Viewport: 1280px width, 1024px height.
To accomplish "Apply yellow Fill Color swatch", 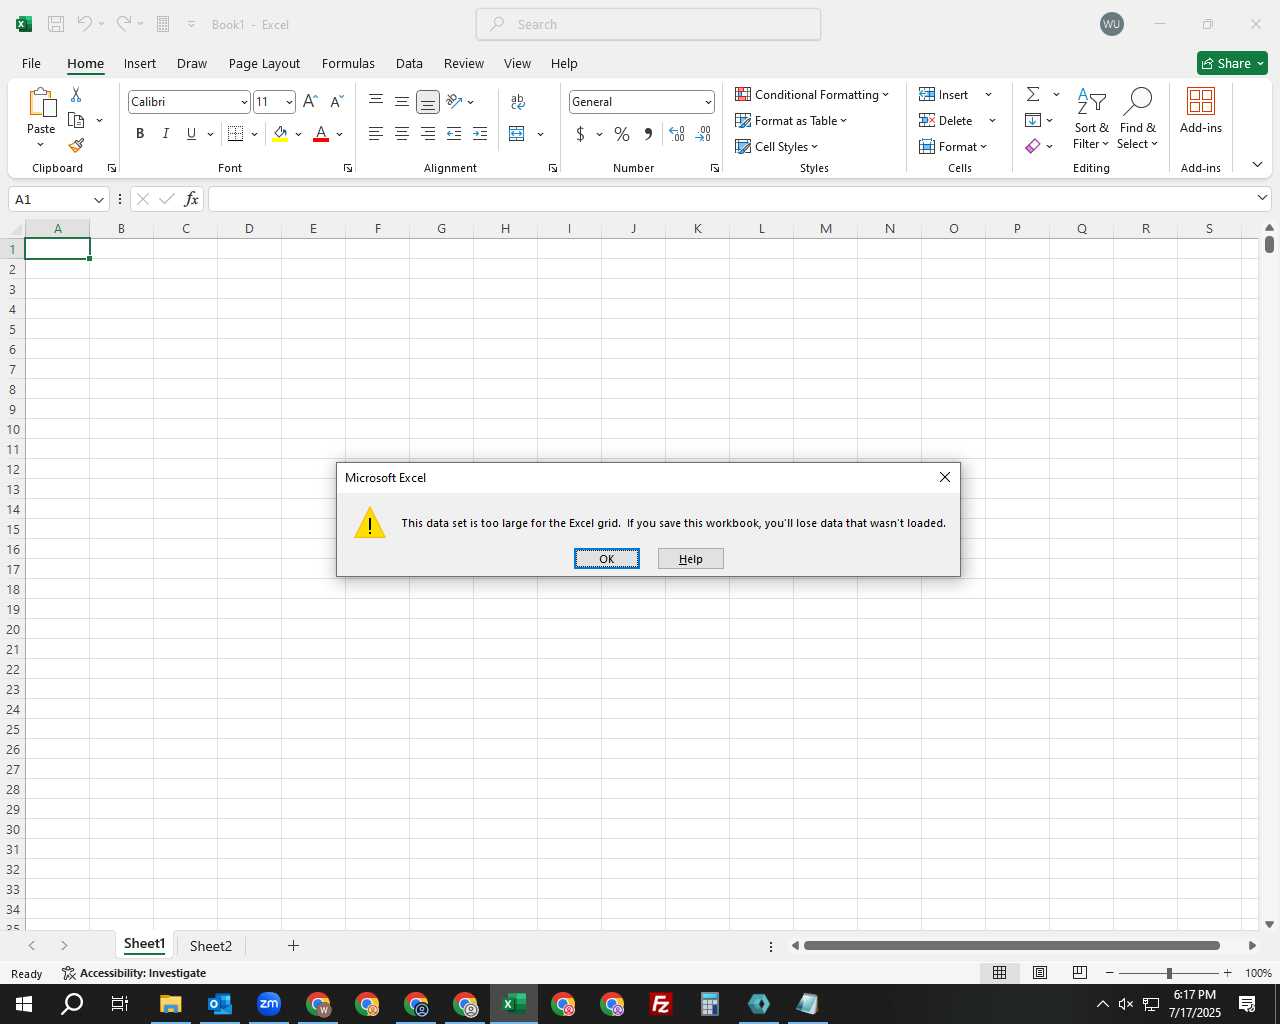I will [x=280, y=134].
